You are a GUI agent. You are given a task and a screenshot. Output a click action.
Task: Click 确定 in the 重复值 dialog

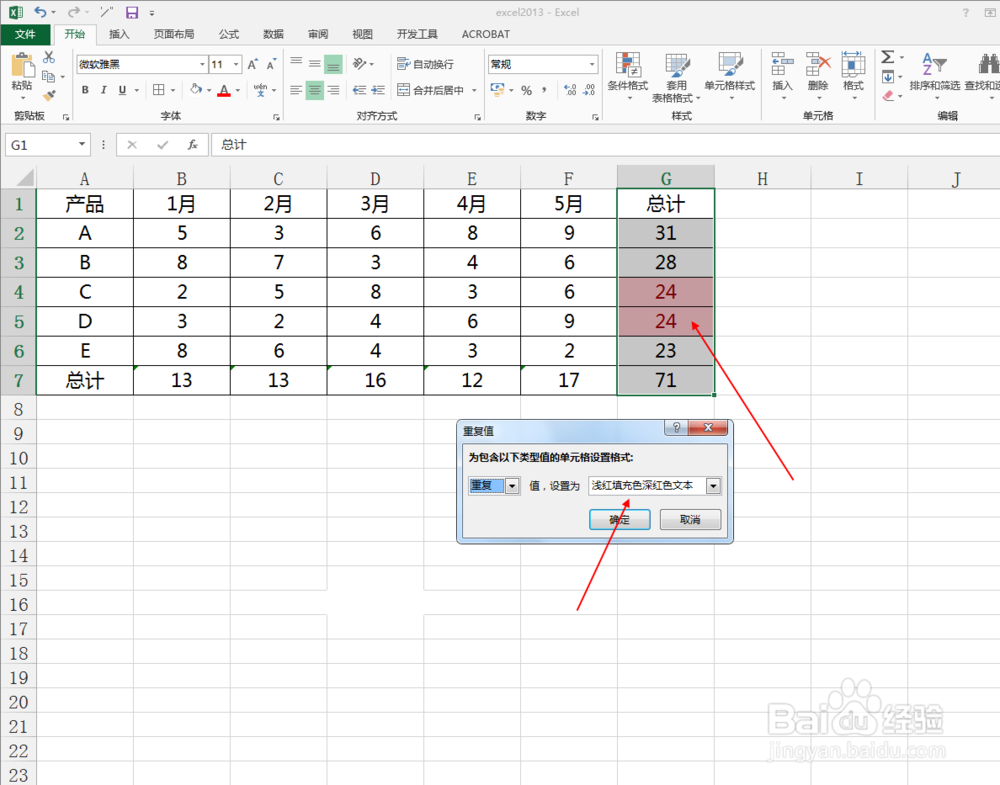pos(619,519)
